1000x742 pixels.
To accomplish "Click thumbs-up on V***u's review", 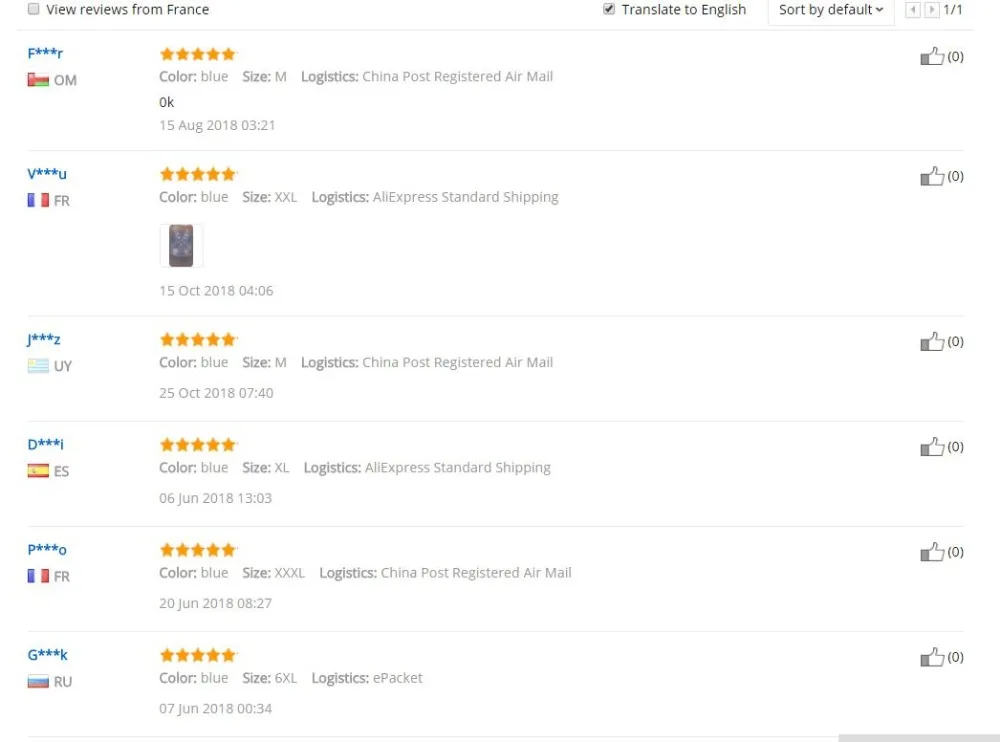I will [932, 176].
